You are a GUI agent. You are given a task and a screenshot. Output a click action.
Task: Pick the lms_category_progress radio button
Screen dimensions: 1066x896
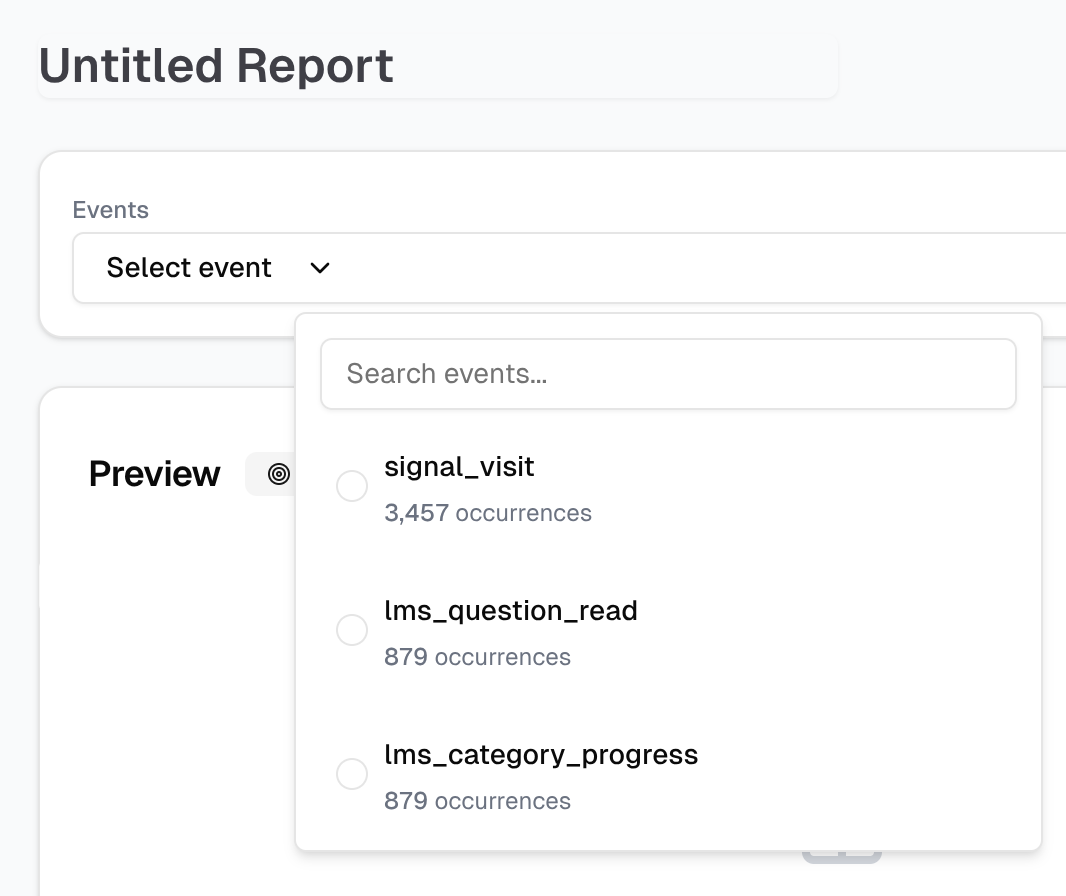352,774
